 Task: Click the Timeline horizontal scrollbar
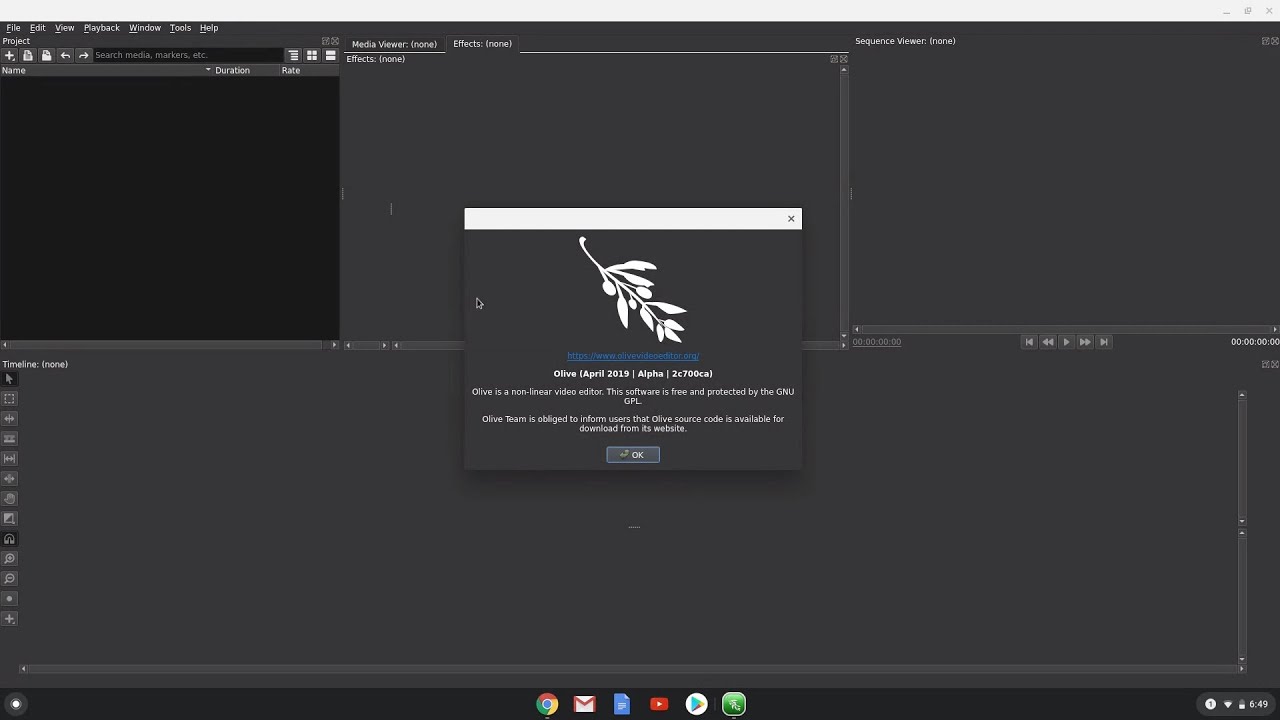(632, 669)
